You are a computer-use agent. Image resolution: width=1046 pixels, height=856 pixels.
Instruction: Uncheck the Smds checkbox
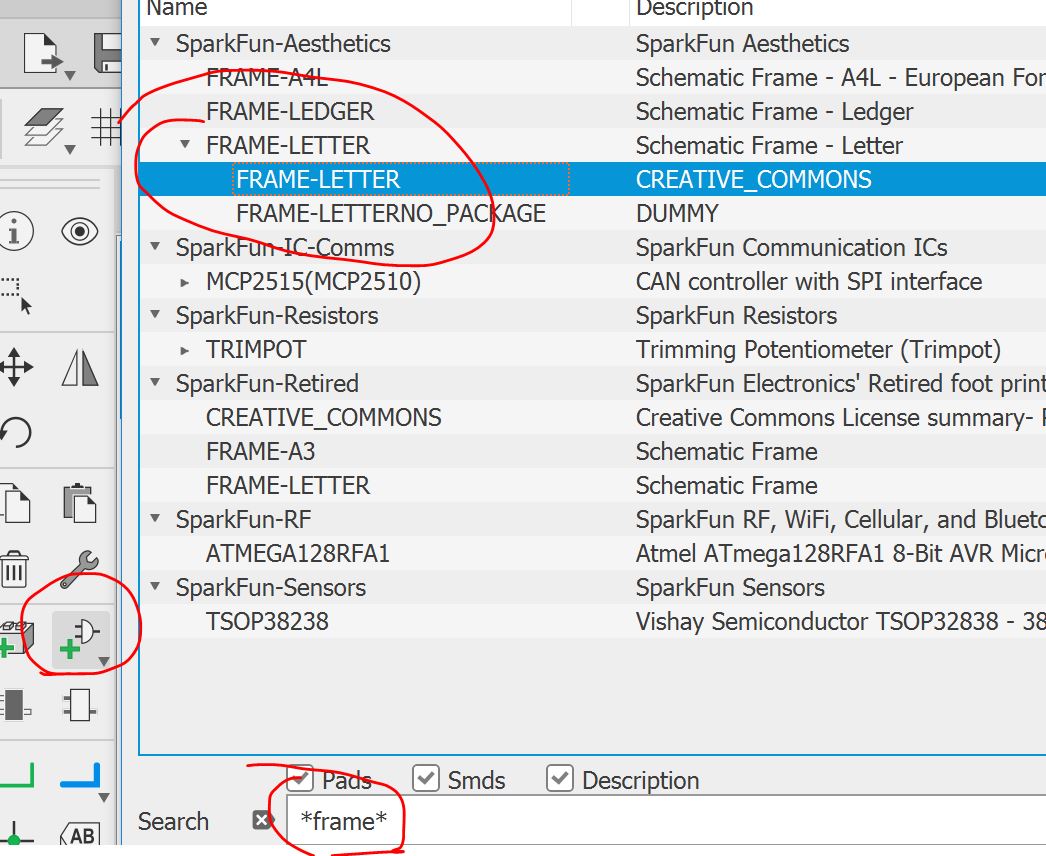(426, 778)
